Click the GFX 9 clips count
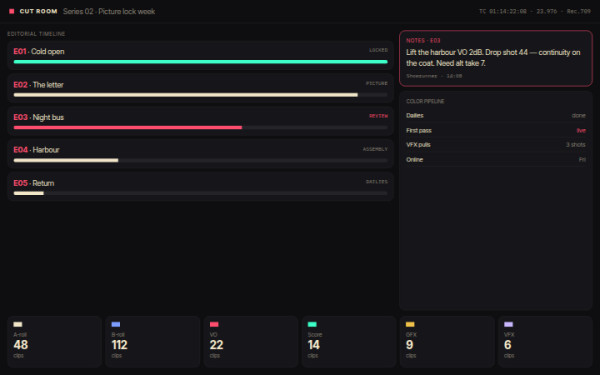This screenshot has height=375, width=600. click(410, 345)
